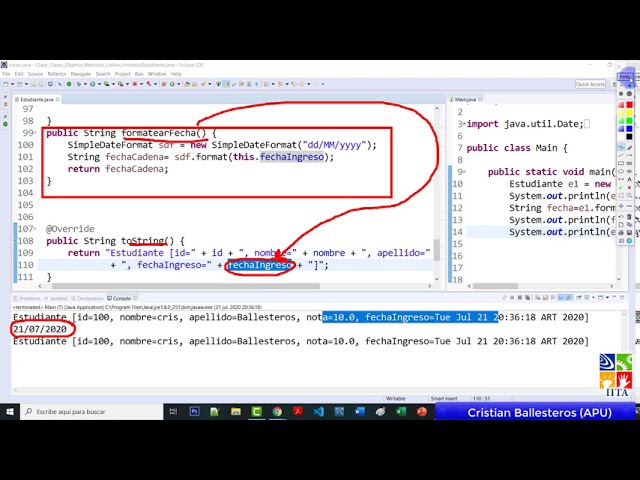Select the highlighter marker tool in annotation toolbar
Image resolution: width=640 pixels, height=480 pixels.
pos(629,147)
